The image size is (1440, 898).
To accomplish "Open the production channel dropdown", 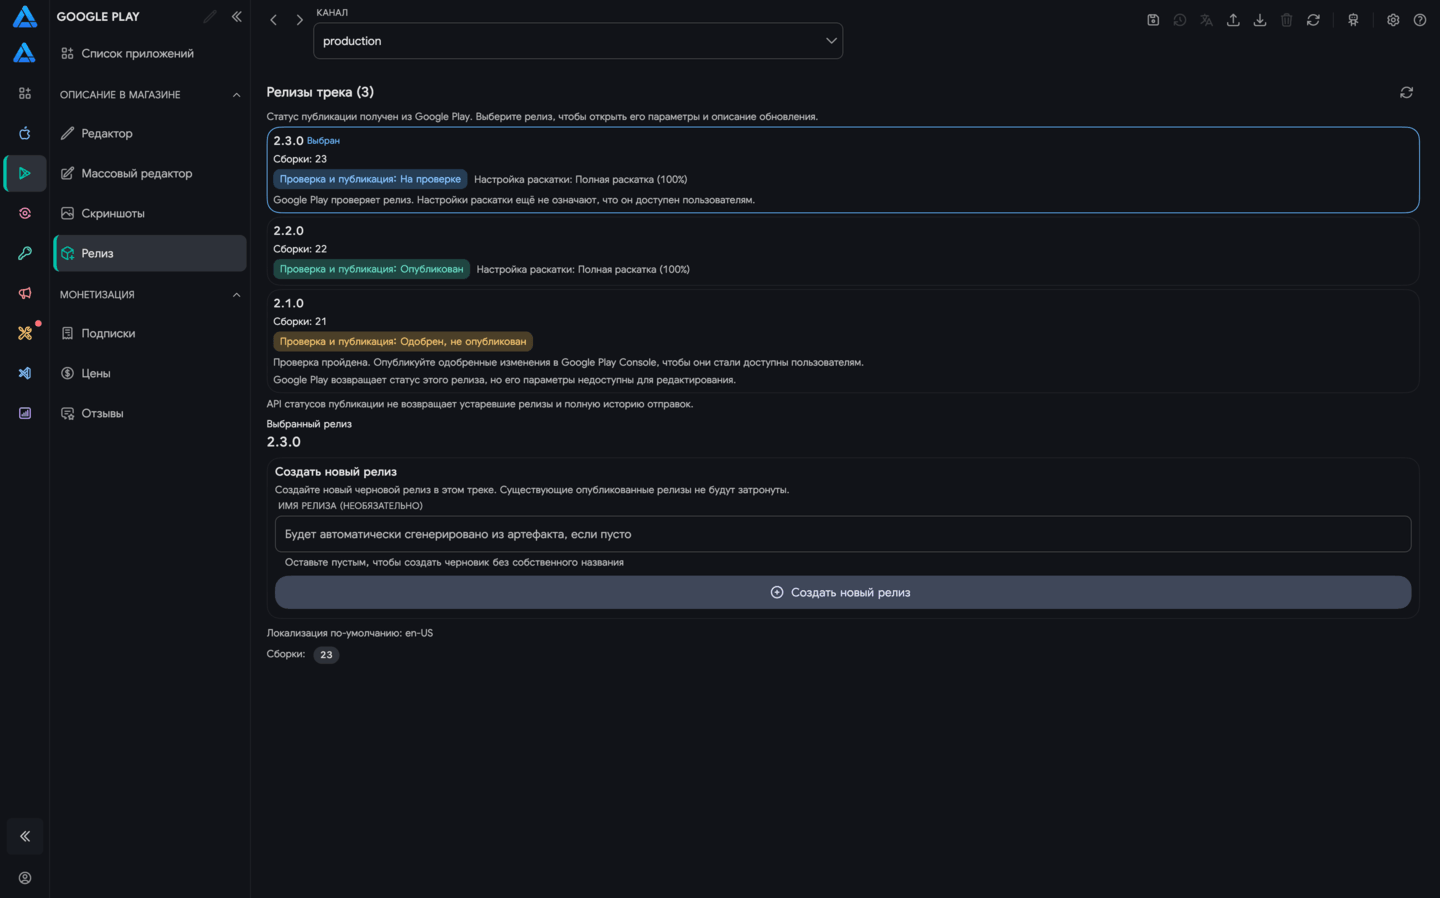I will pyautogui.click(x=578, y=41).
